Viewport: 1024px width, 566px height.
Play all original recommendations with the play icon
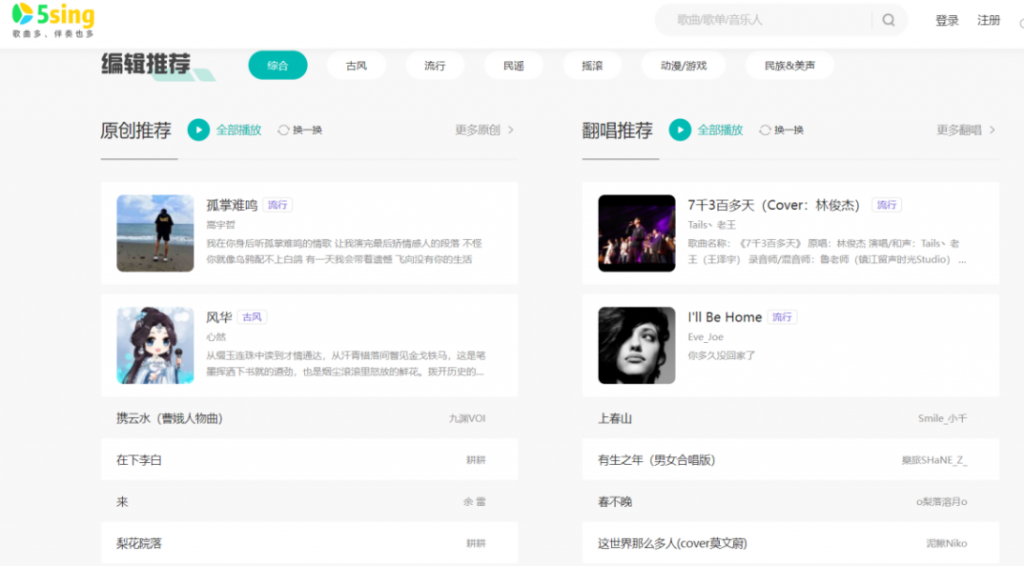click(x=199, y=130)
